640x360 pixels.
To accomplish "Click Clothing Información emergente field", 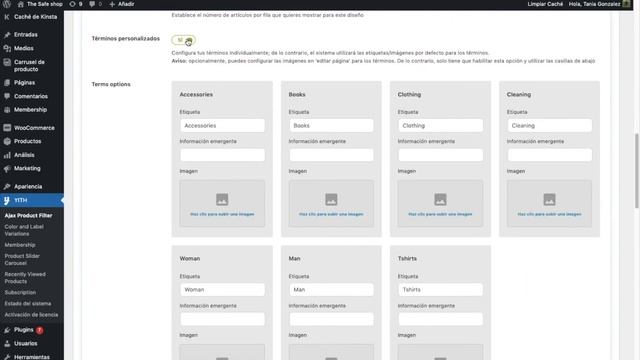I will click(440, 155).
